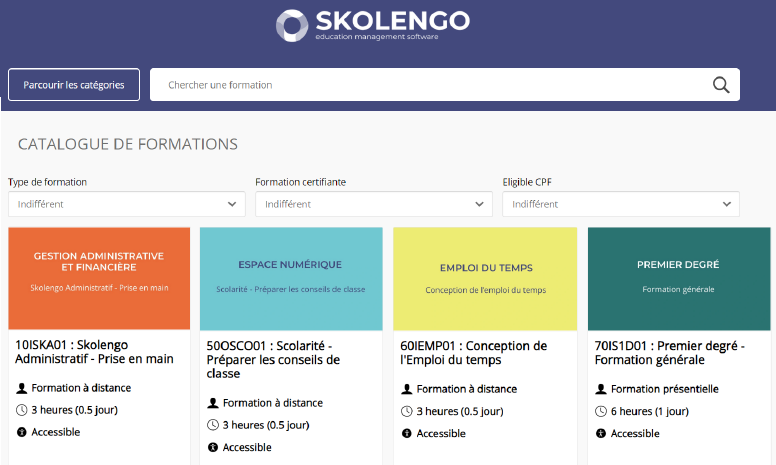Select the dark green Premier Degré banner

pos(678,278)
